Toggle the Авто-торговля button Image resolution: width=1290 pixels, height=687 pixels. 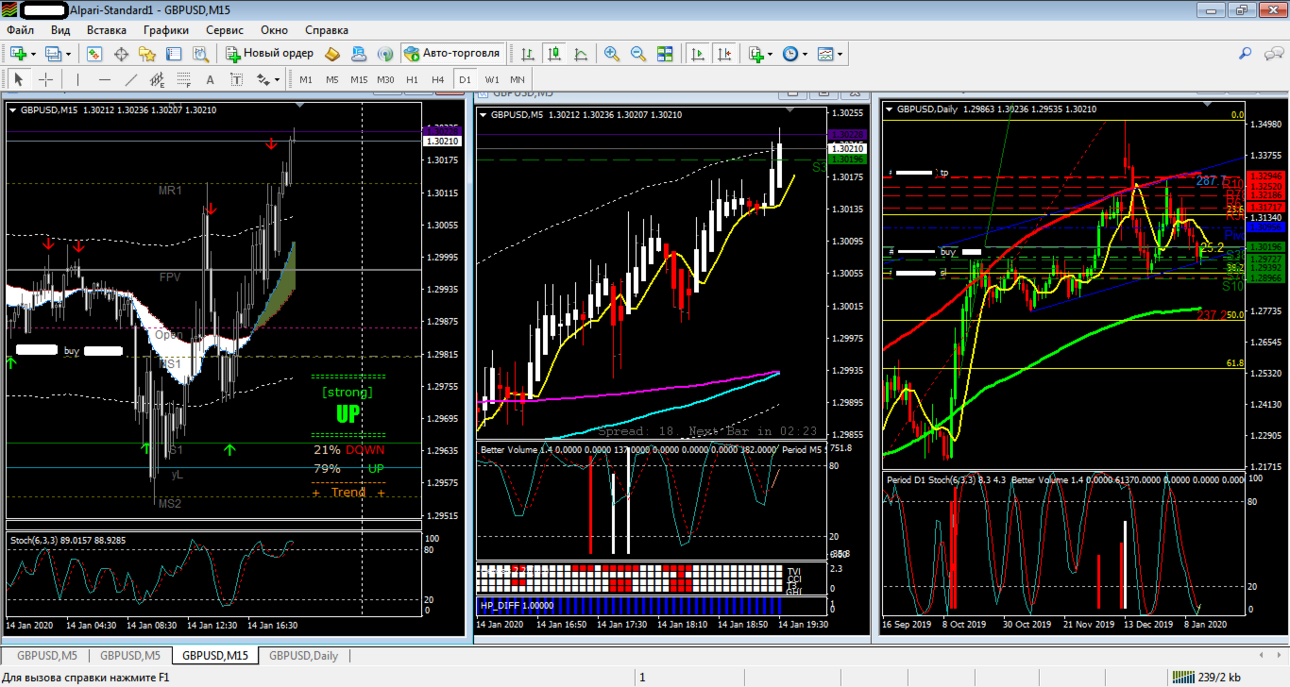(452, 54)
